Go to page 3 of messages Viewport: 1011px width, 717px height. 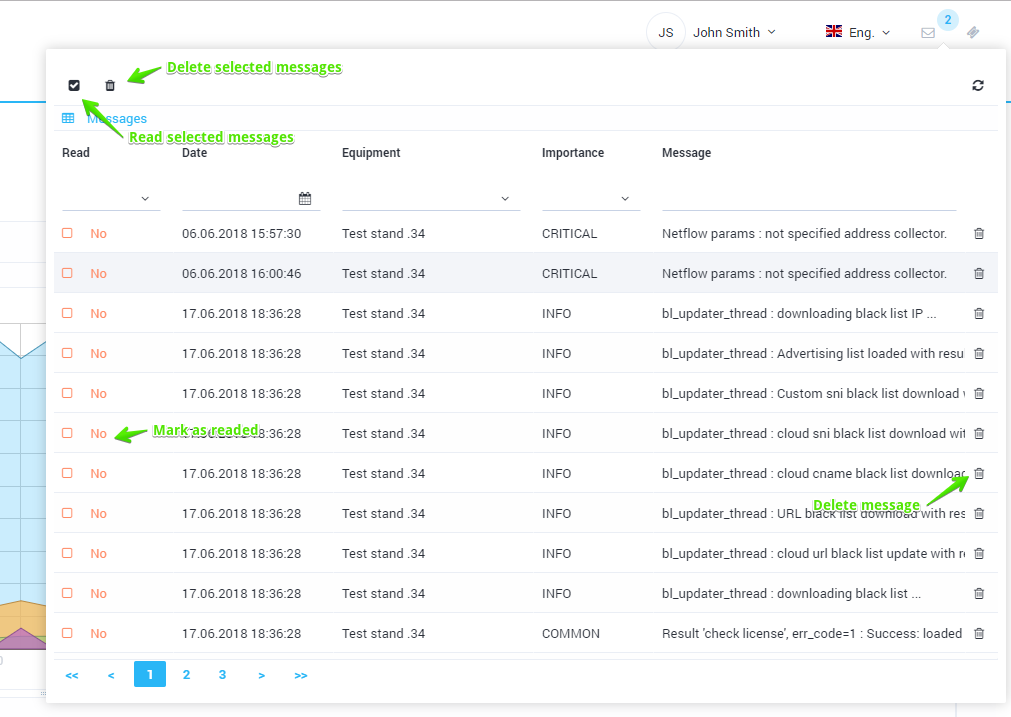[222, 675]
